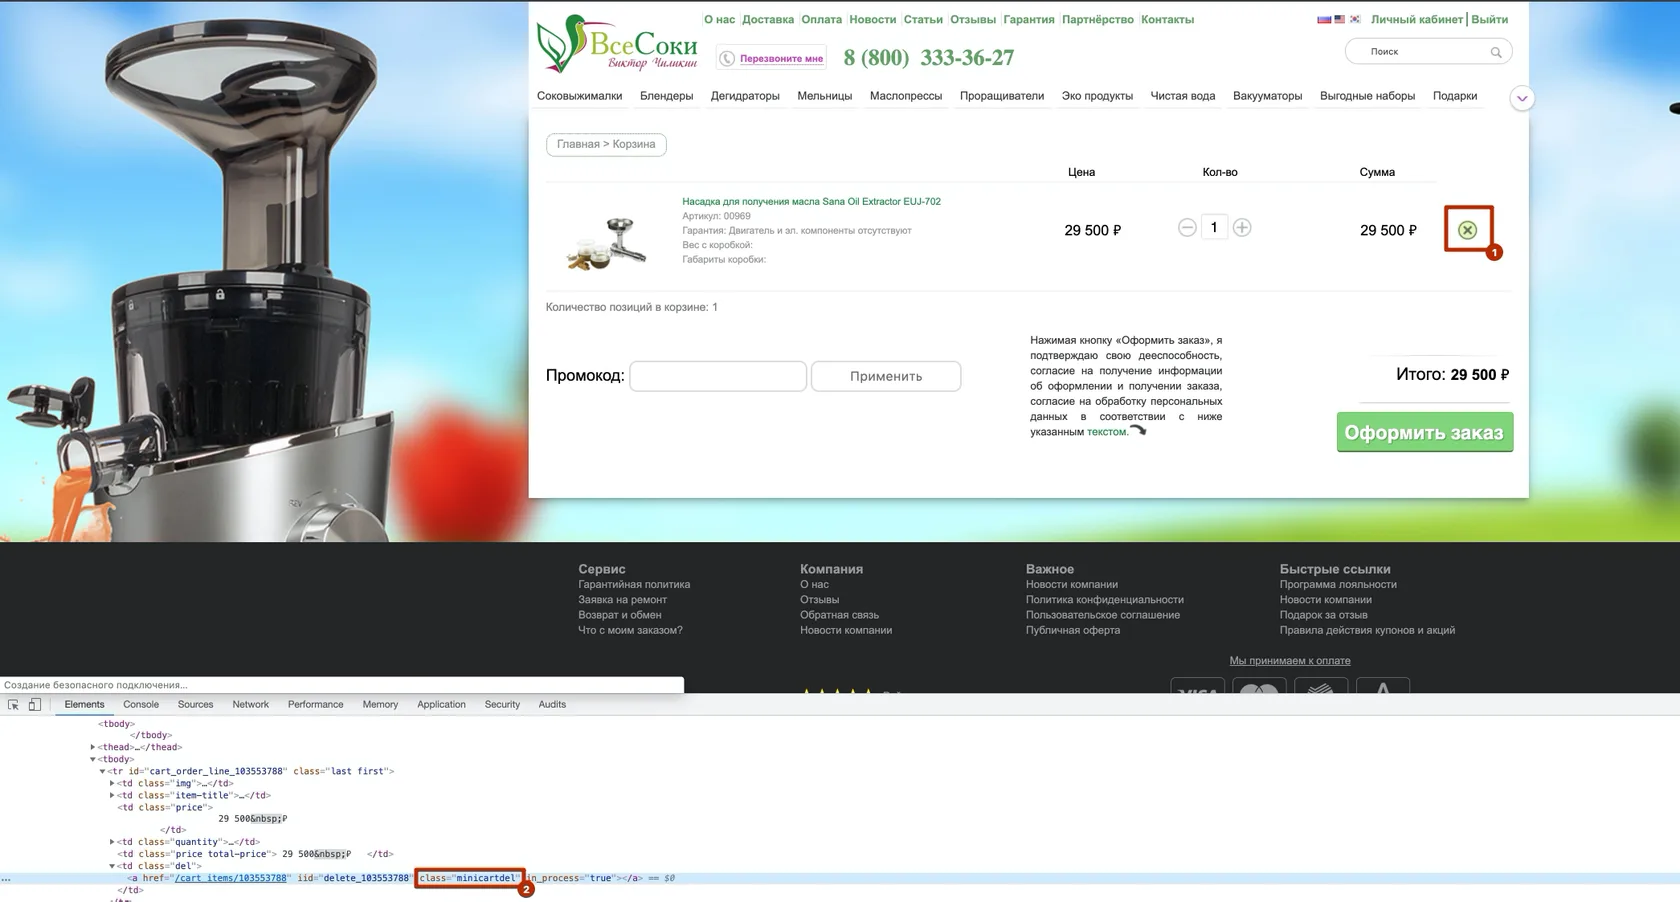1680x902 pixels.
Task: Click the search magnifier icon
Action: pos(1496,52)
